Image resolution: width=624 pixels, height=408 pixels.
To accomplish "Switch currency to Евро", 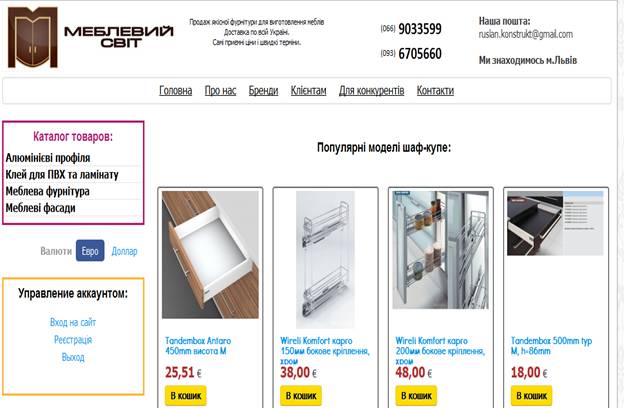I will click(x=90, y=251).
